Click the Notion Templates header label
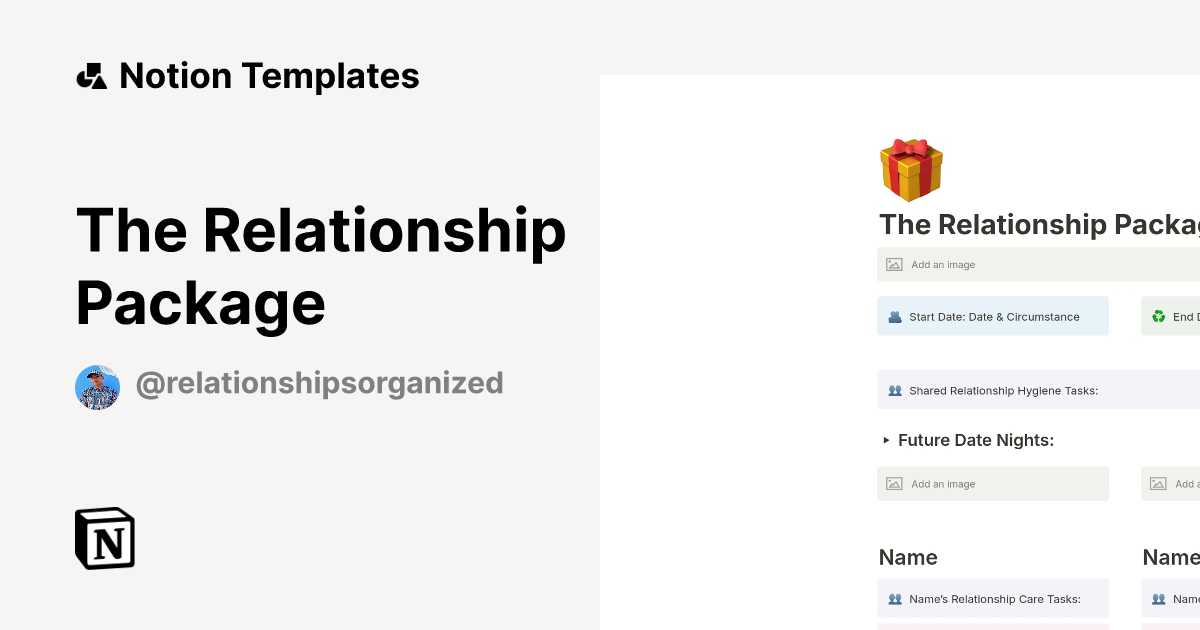 pos(269,75)
